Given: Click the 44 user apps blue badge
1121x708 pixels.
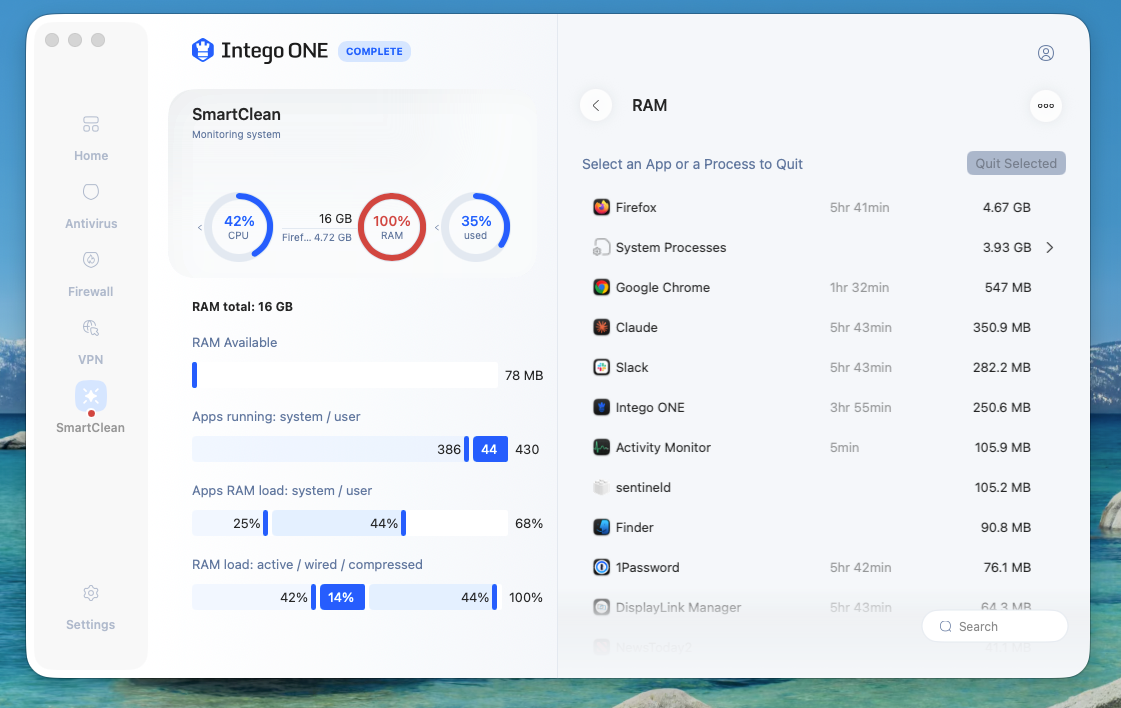Looking at the screenshot, I should point(490,449).
